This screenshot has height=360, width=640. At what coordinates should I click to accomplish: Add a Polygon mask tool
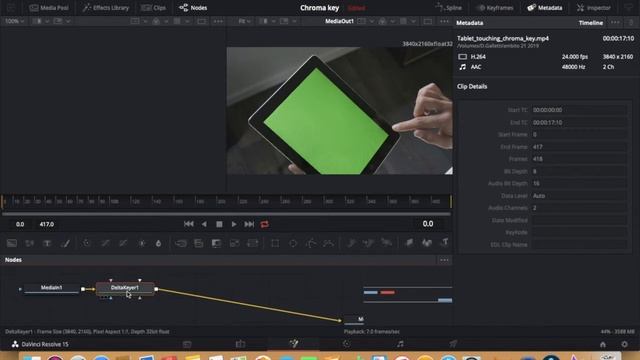pos(311,243)
